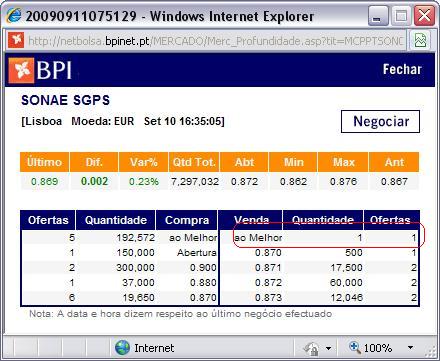
Task: Click the Negociar button
Action: coord(380,121)
